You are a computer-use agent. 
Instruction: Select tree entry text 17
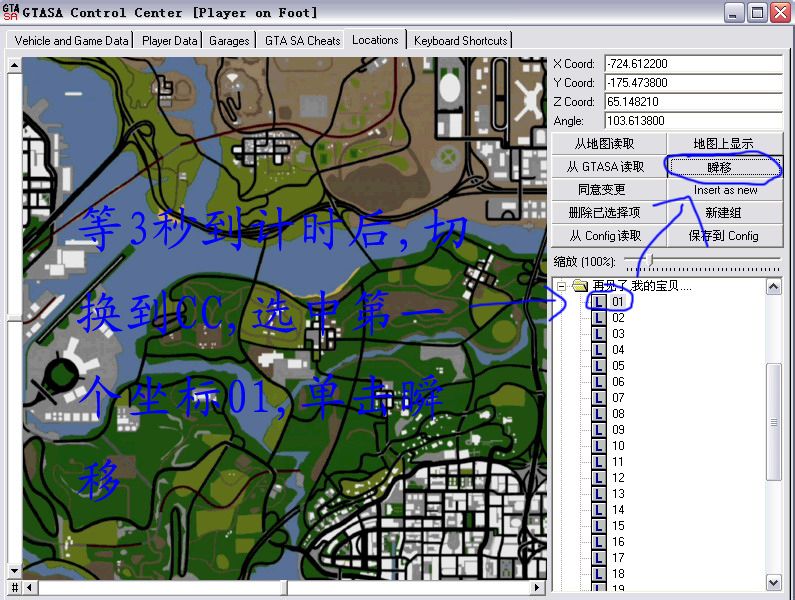click(x=618, y=557)
